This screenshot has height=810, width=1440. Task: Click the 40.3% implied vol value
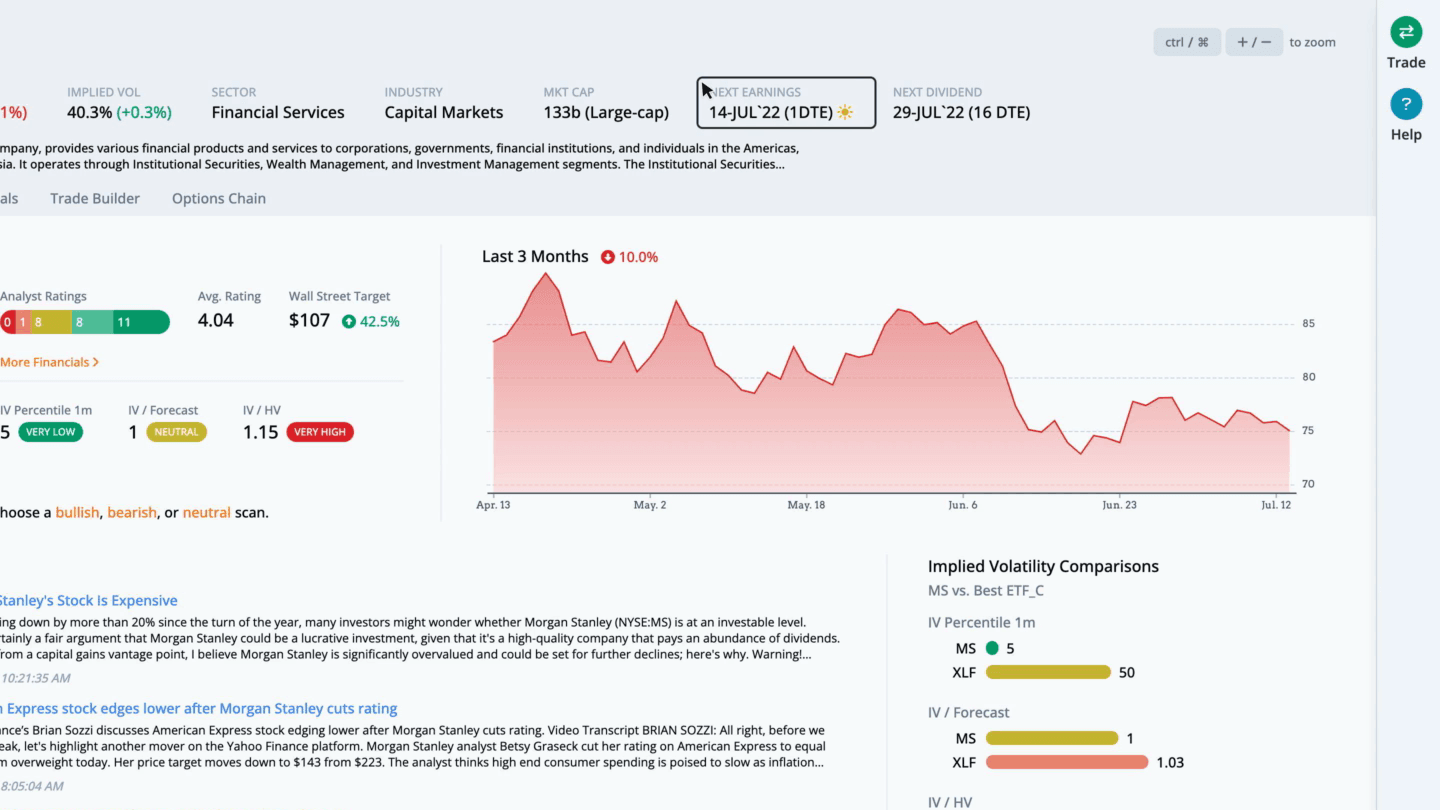(x=90, y=112)
